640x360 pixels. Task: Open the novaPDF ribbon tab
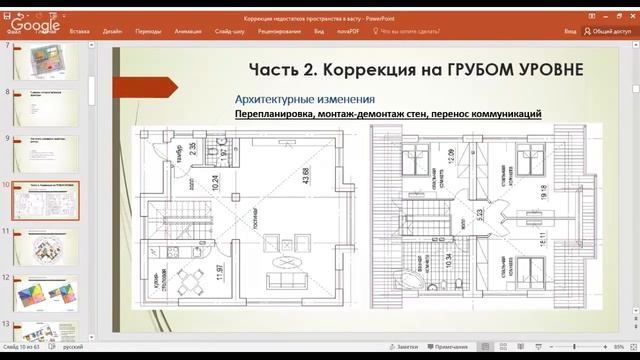[x=348, y=31]
